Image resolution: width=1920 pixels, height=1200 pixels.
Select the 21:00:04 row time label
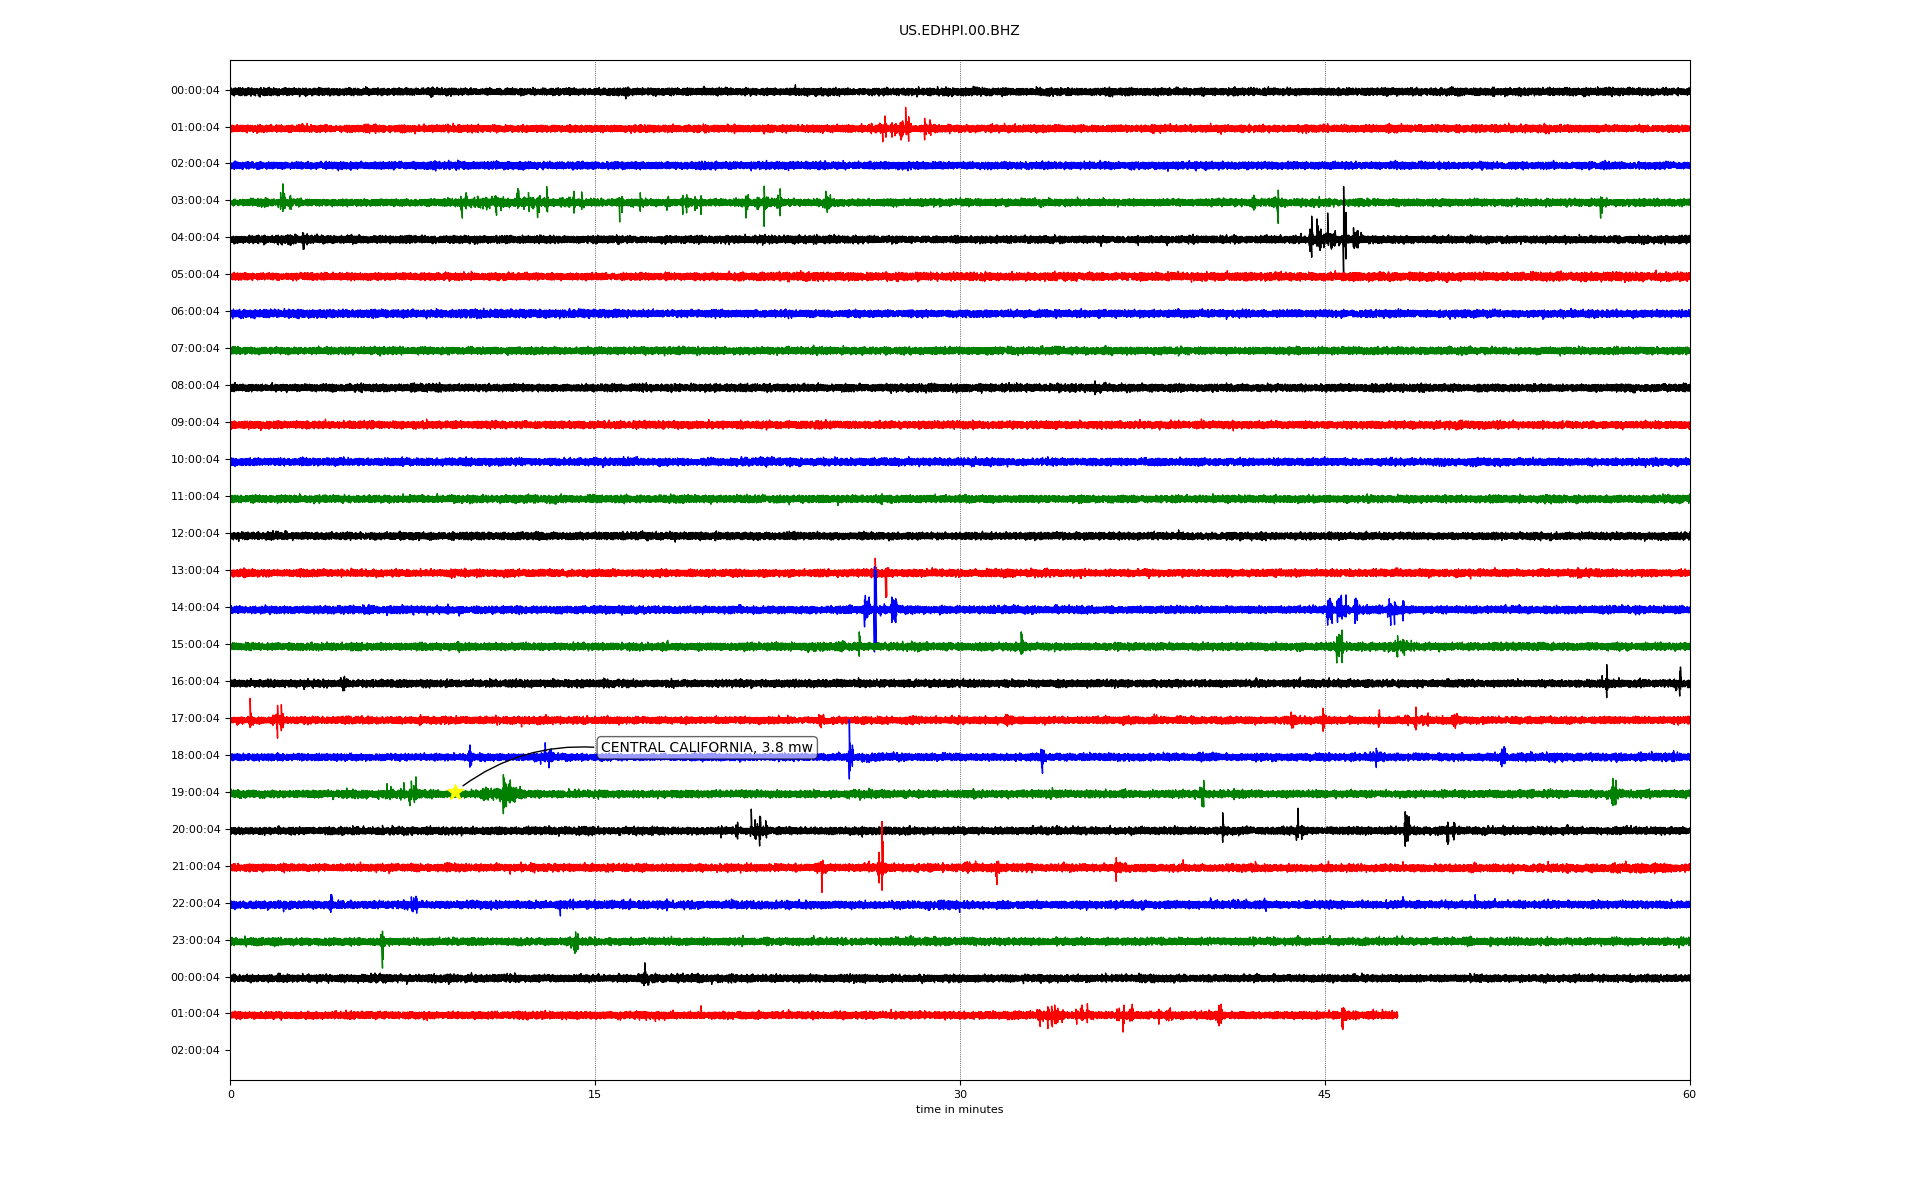coord(195,867)
